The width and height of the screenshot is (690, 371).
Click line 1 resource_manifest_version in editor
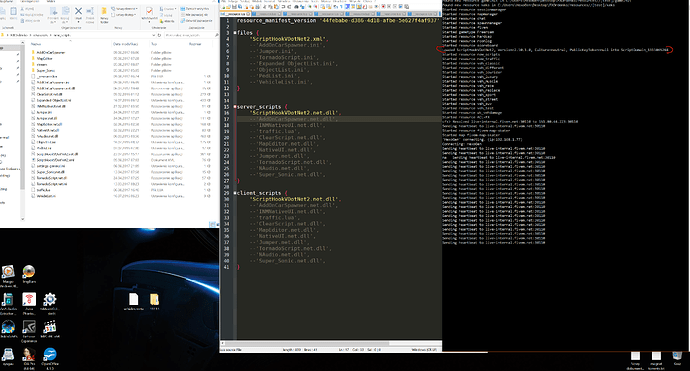click(338, 20)
